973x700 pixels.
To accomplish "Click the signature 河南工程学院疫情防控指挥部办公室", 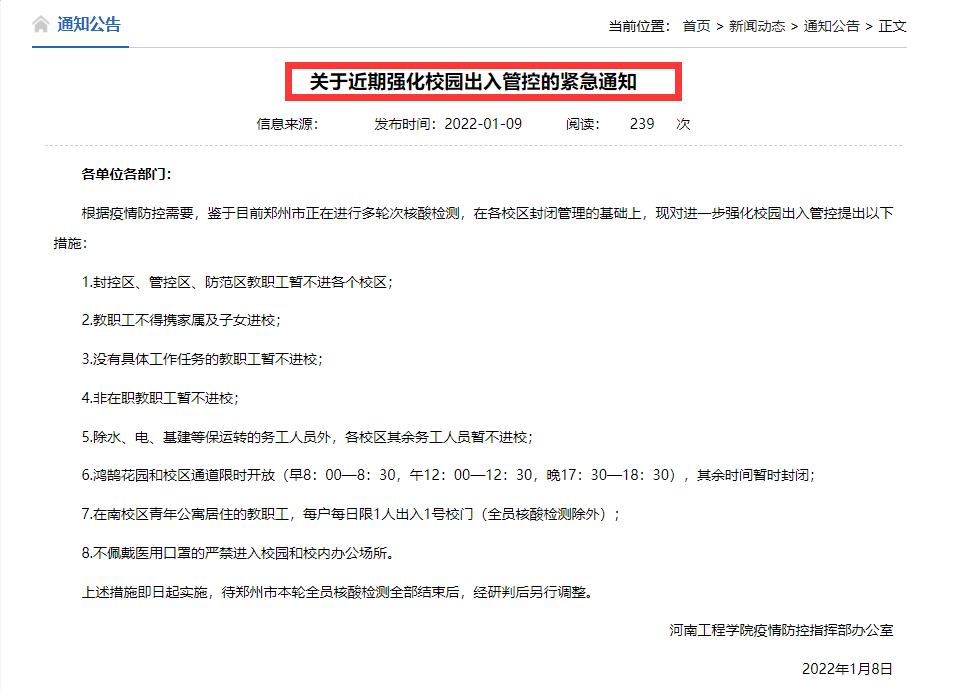I will (781, 630).
